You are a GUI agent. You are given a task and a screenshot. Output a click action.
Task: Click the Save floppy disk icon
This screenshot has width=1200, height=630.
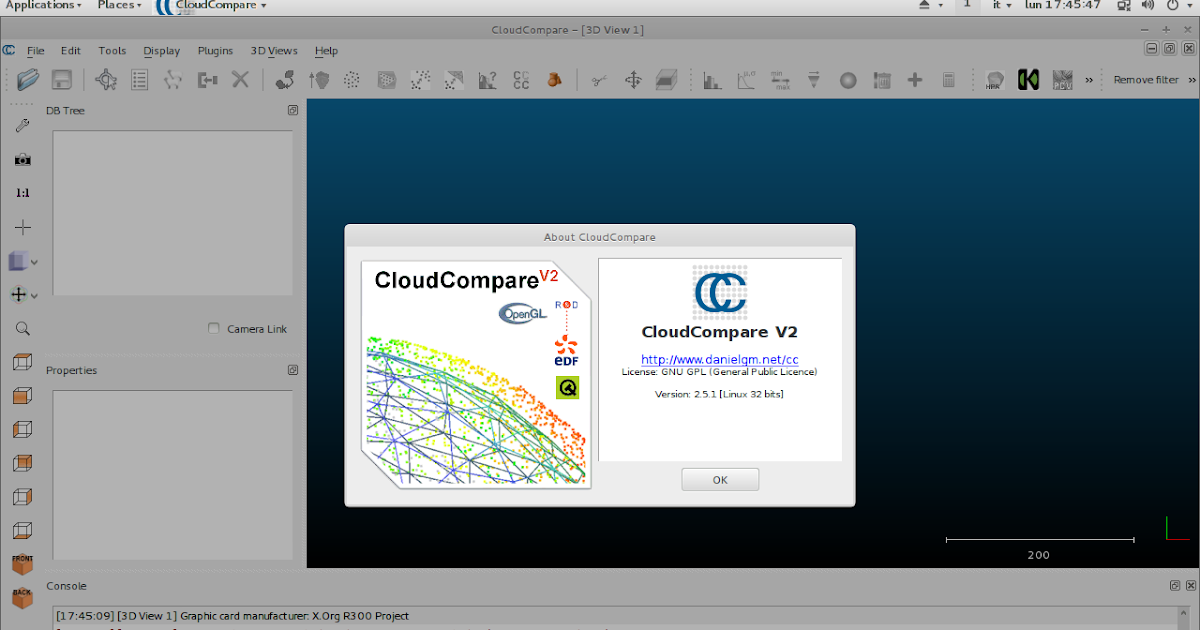click(x=61, y=80)
